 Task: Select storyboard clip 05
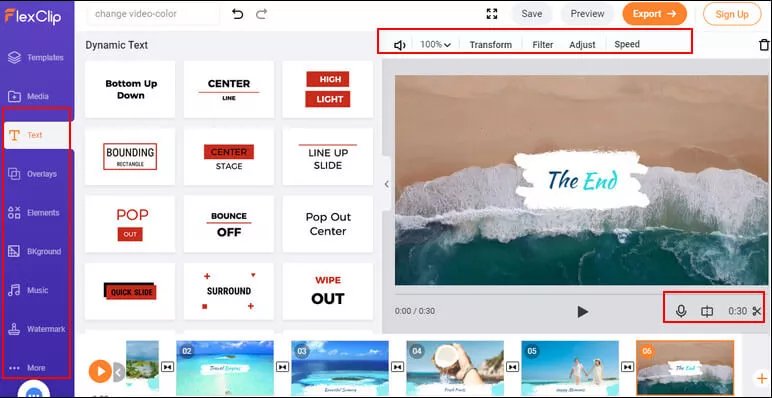[x=570, y=368]
